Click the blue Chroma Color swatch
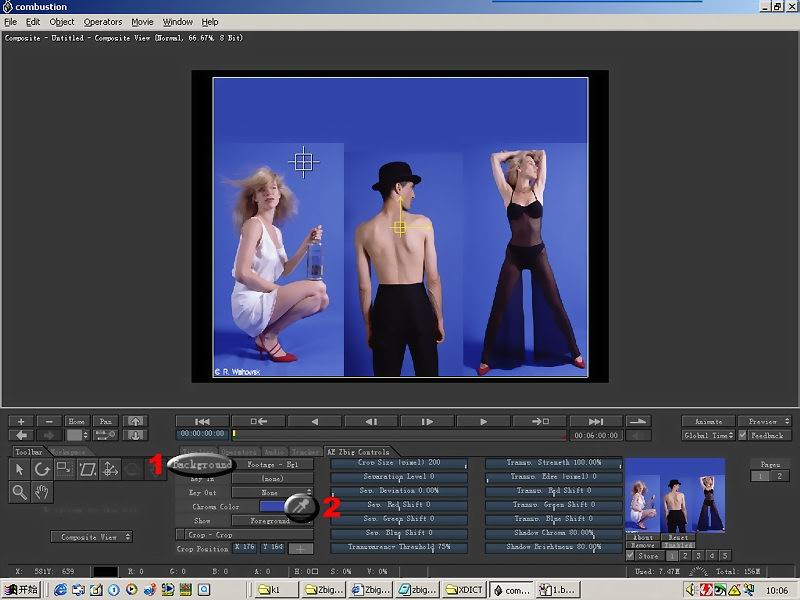The image size is (800, 600). pyautogui.click(x=273, y=507)
